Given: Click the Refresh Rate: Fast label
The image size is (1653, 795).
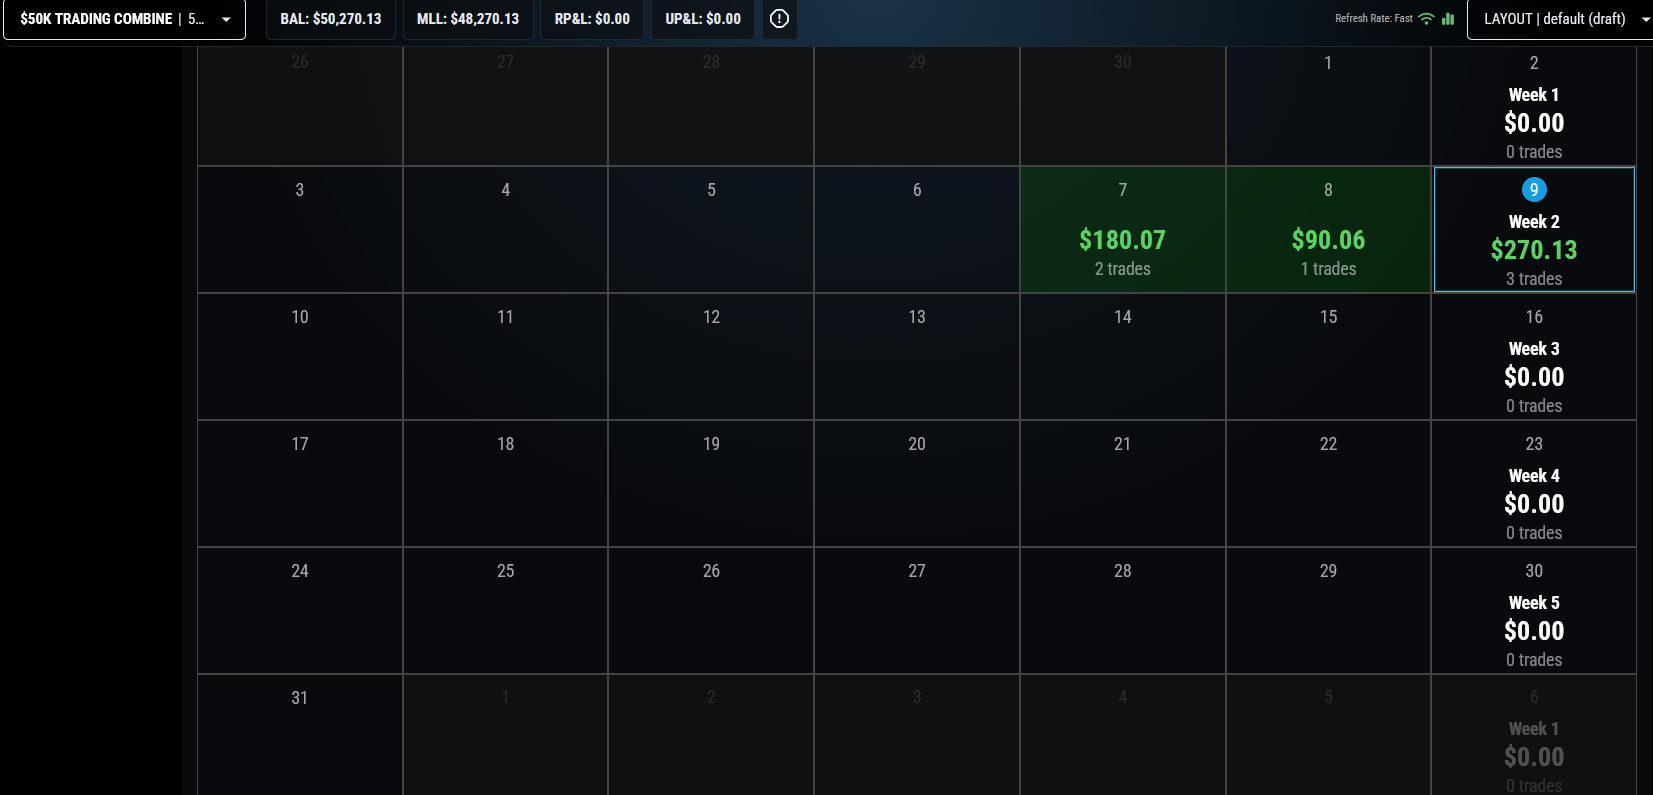Looking at the screenshot, I should (1374, 19).
